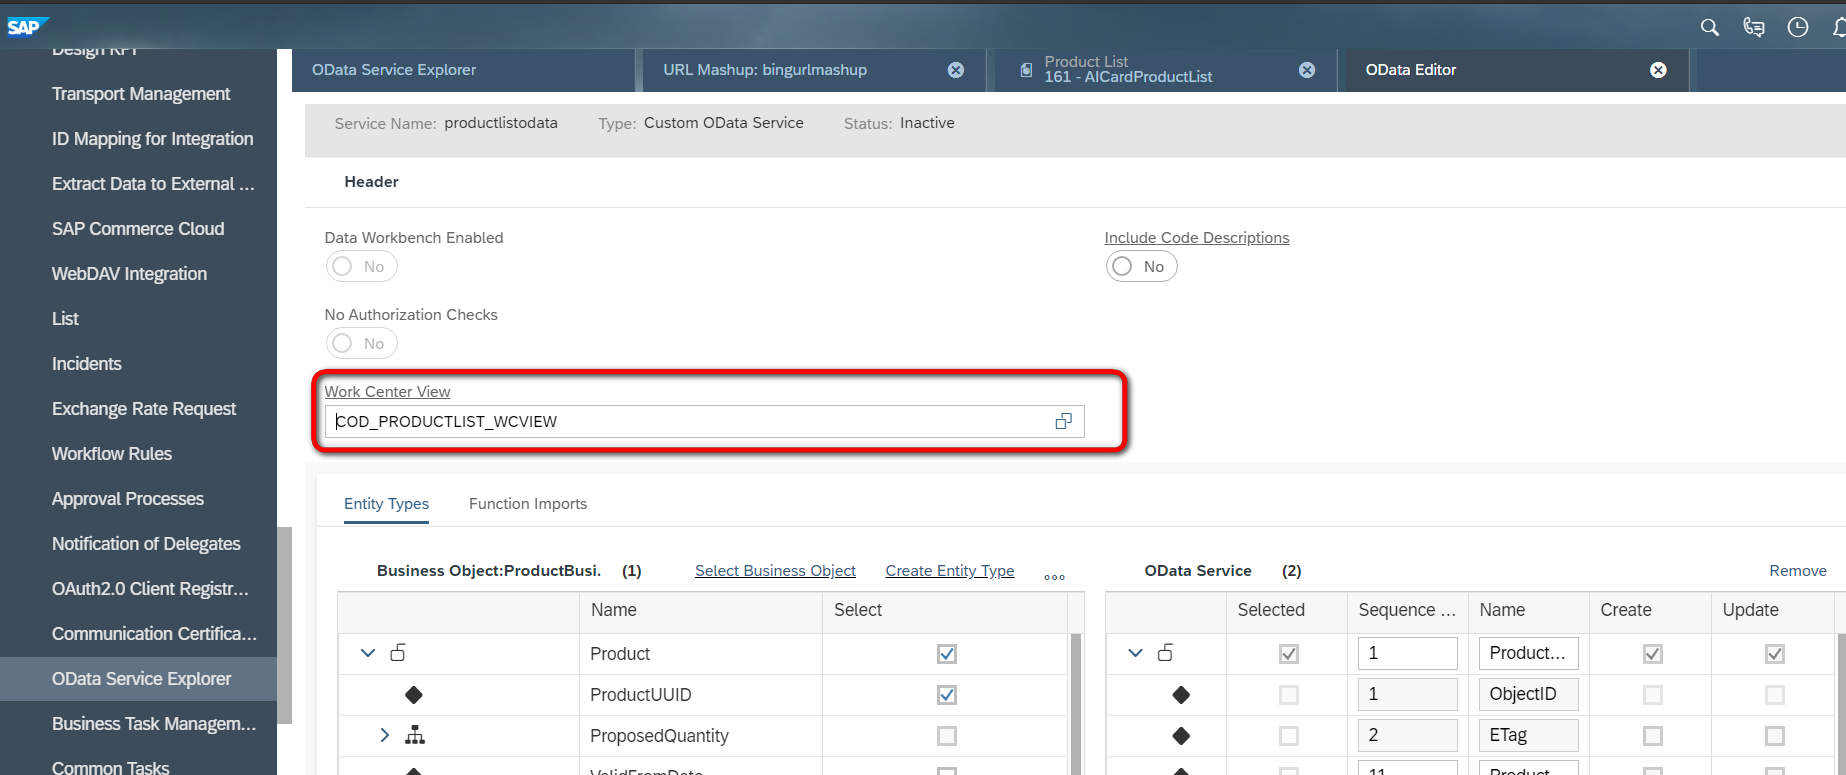Toggle Selected checkbox in first OData row

pos(1289,654)
